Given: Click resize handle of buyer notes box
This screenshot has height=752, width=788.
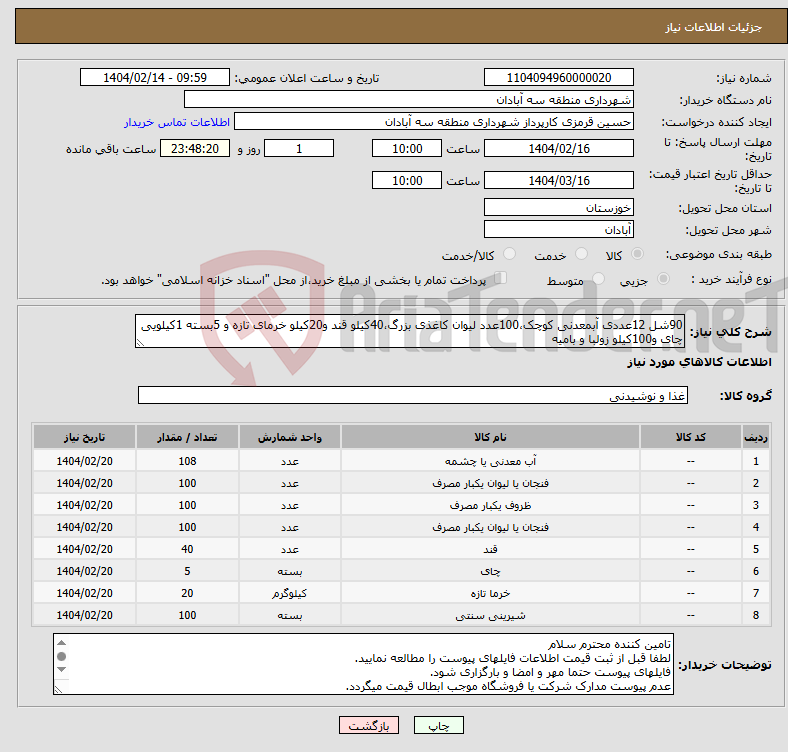Looking at the screenshot, I should click(x=58, y=690).
